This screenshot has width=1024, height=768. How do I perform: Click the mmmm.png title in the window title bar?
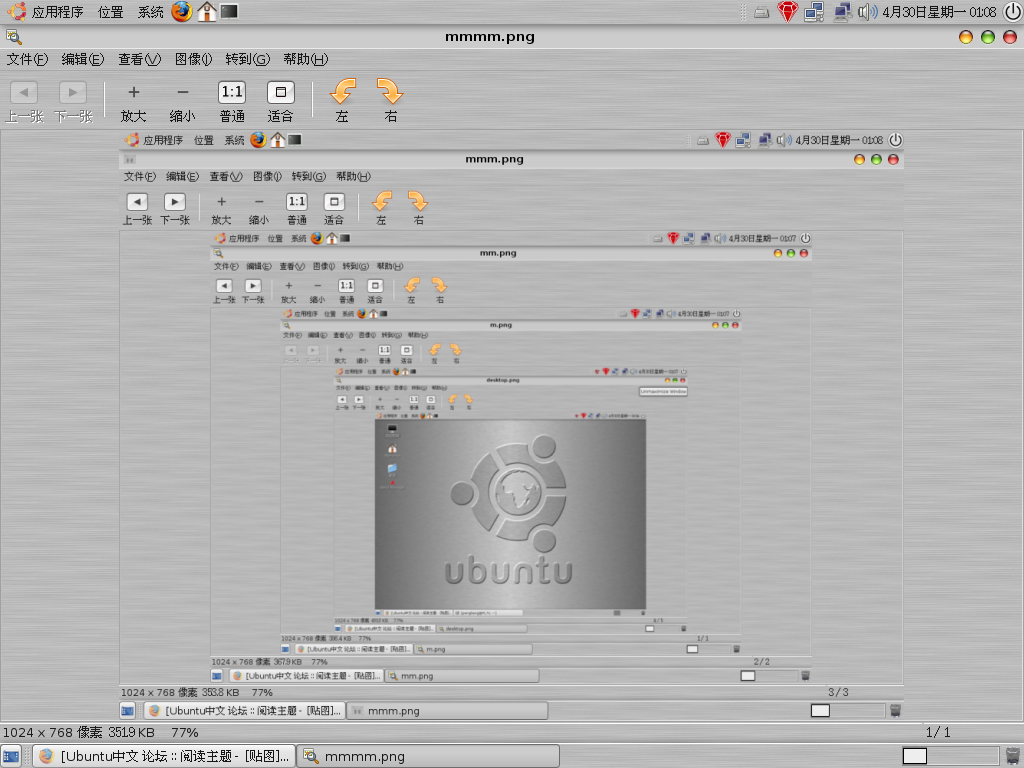(490, 37)
